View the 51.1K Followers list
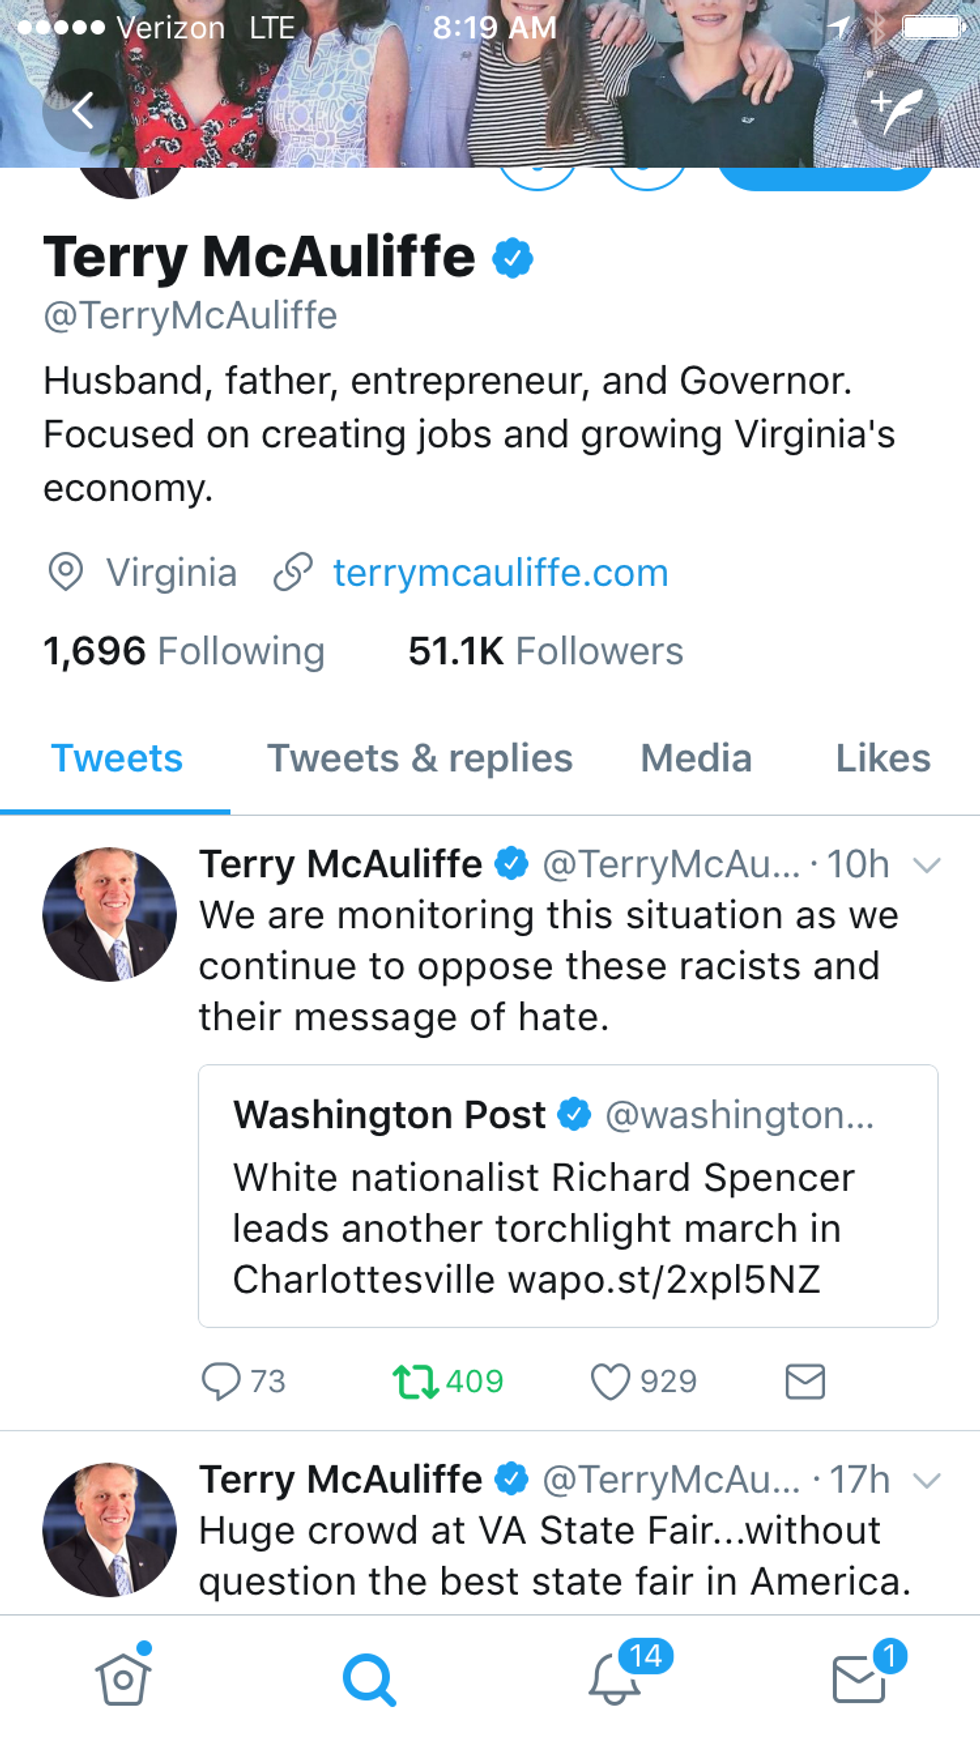 [x=545, y=651]
